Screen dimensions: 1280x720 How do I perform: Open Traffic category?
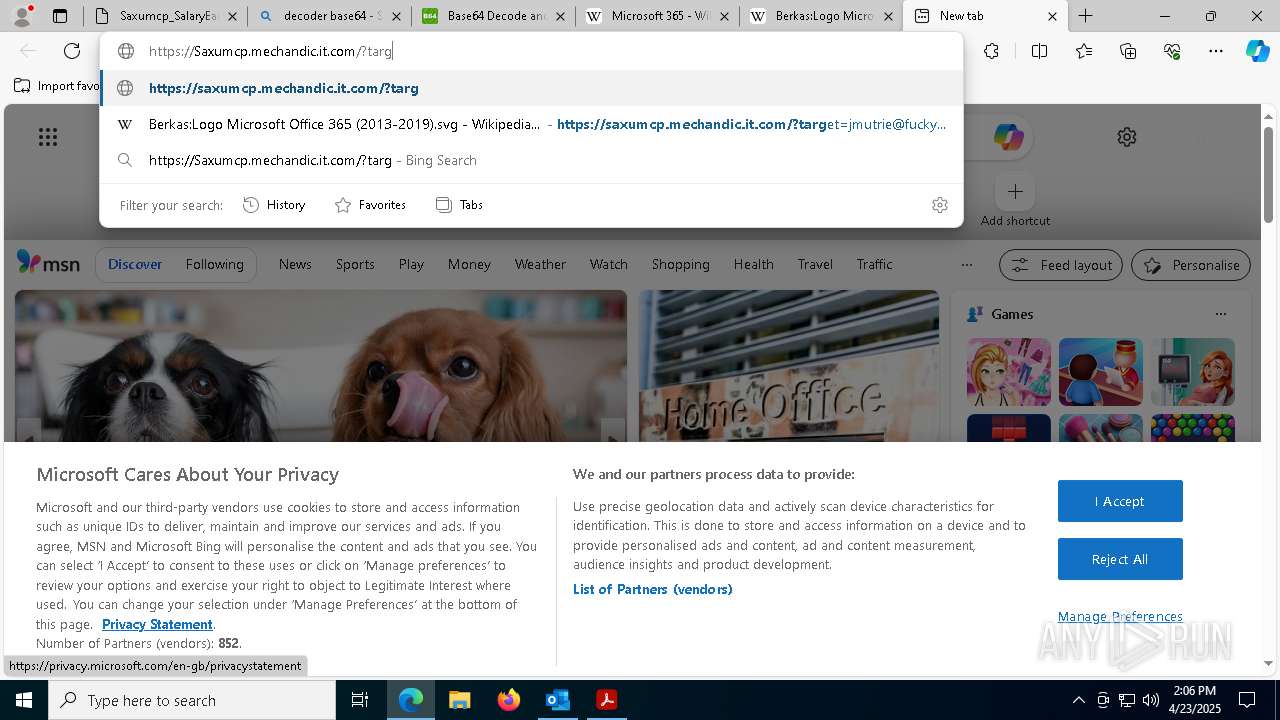[874, 264]
